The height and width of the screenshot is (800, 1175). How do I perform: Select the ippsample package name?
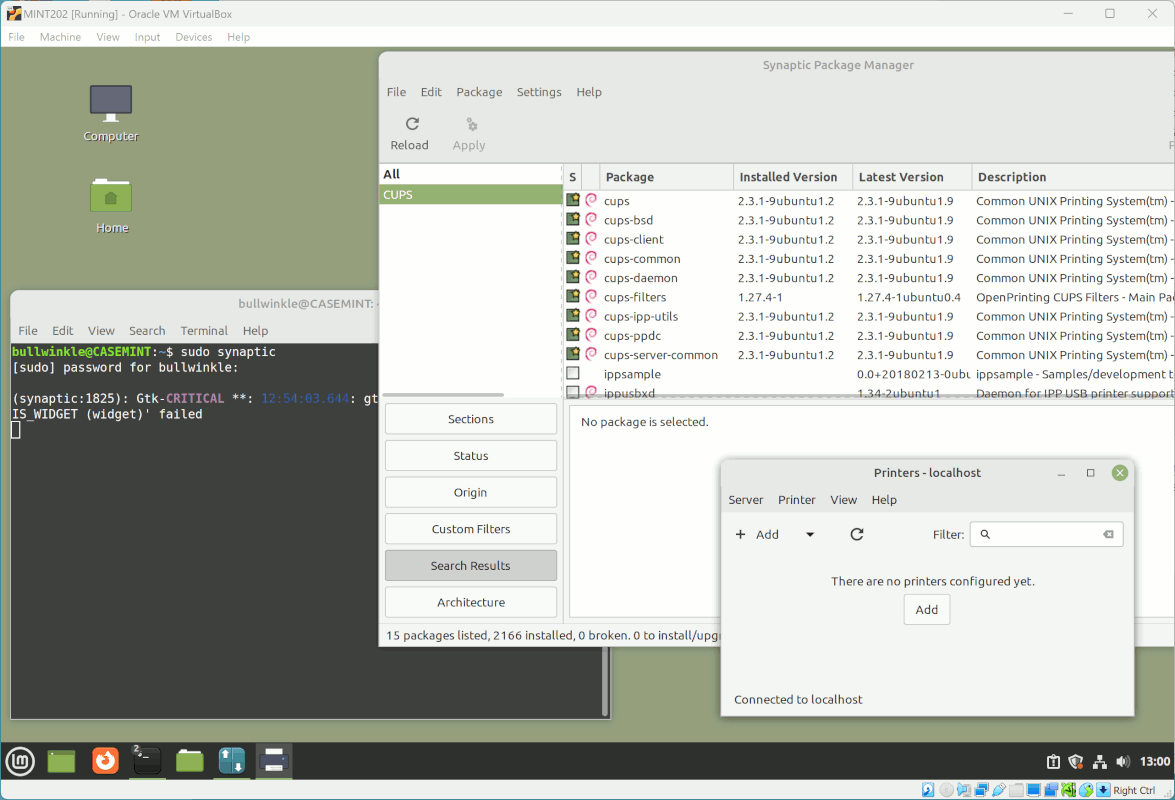click(632, 374)
